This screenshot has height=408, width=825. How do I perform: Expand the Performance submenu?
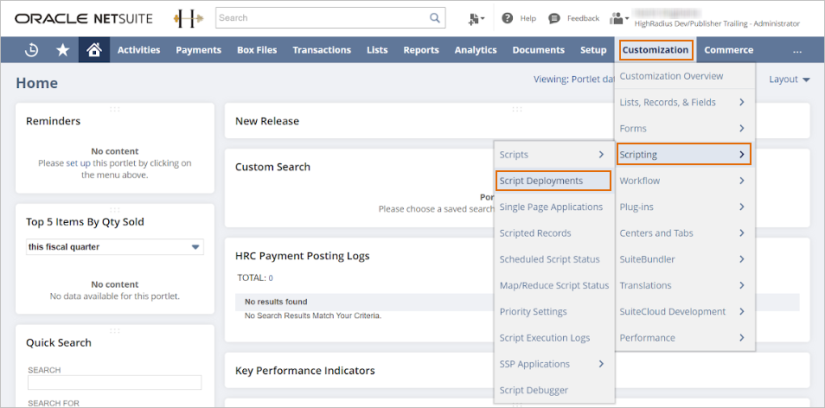[x=685, y=337]
